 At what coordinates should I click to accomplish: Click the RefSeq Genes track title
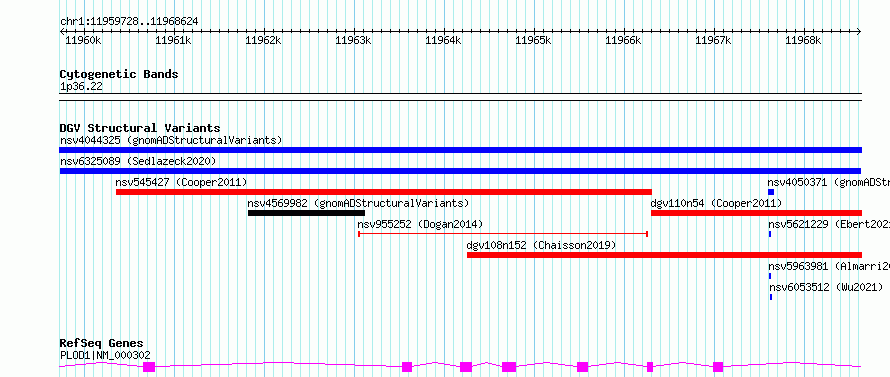[102, 344]
